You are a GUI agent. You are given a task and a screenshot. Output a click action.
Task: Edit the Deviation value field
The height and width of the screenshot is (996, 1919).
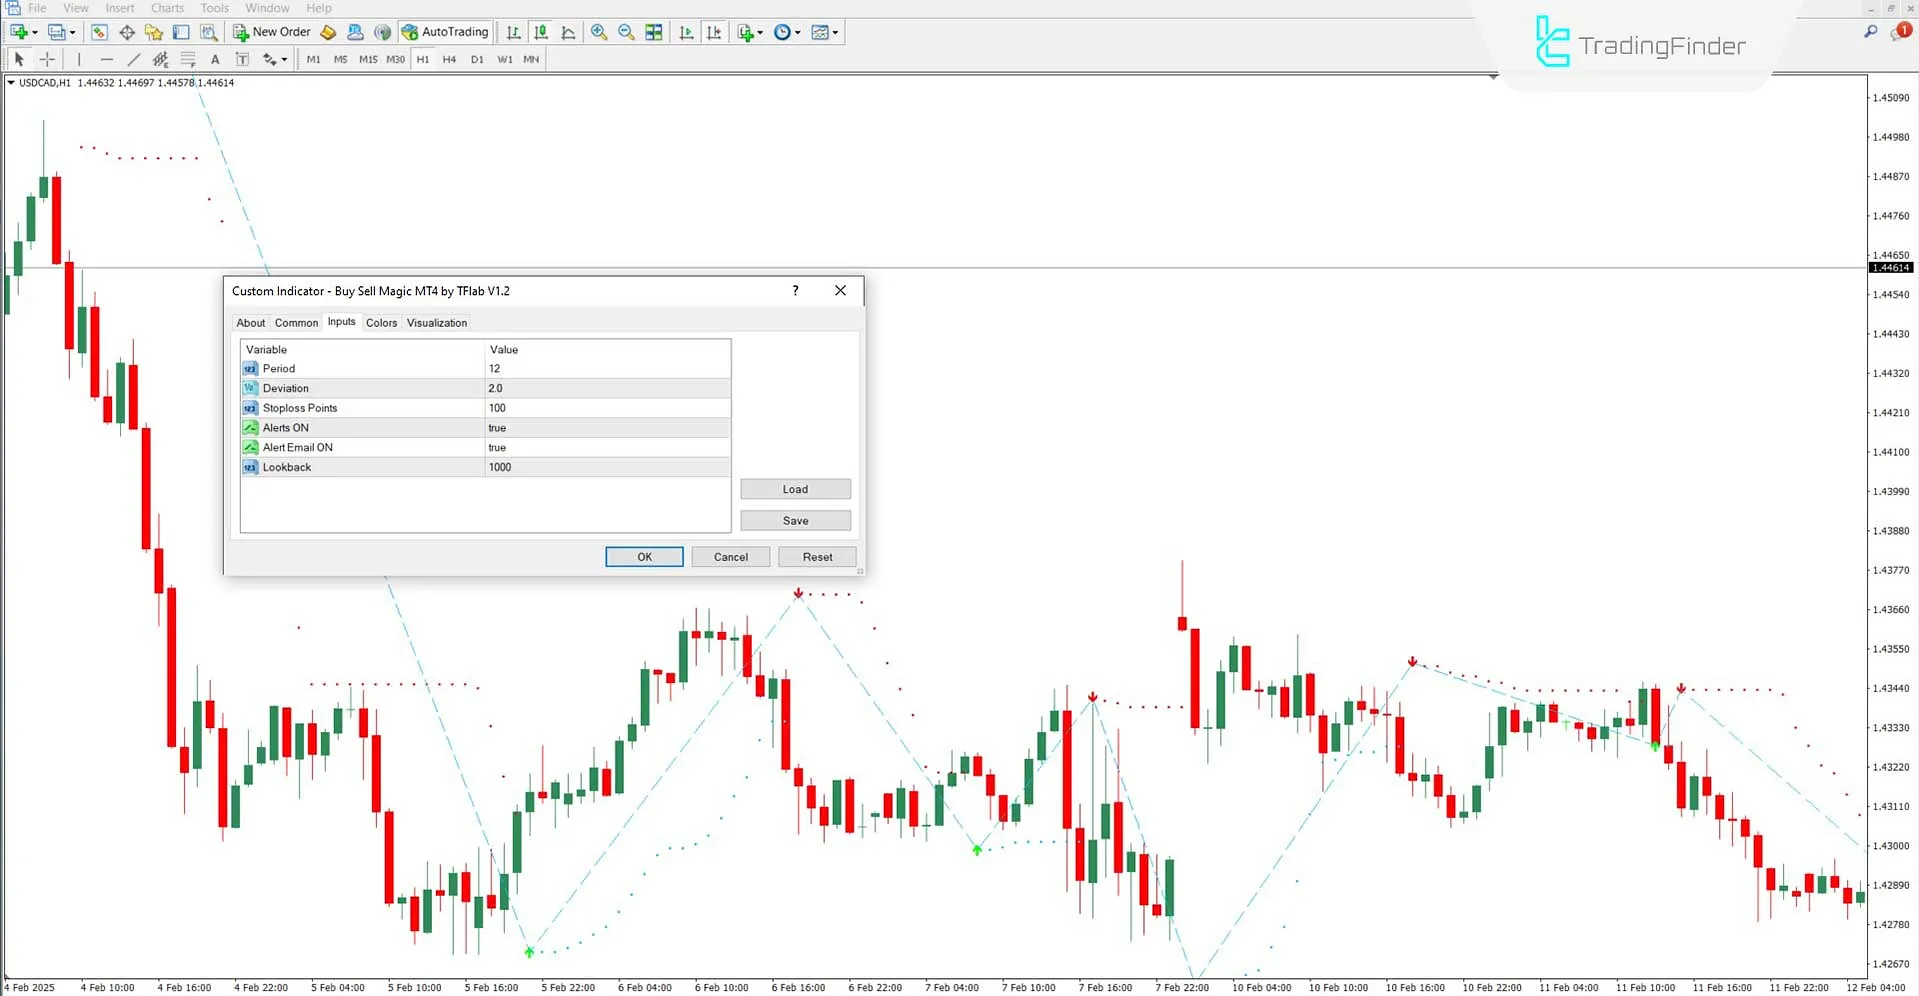point(606,388)
